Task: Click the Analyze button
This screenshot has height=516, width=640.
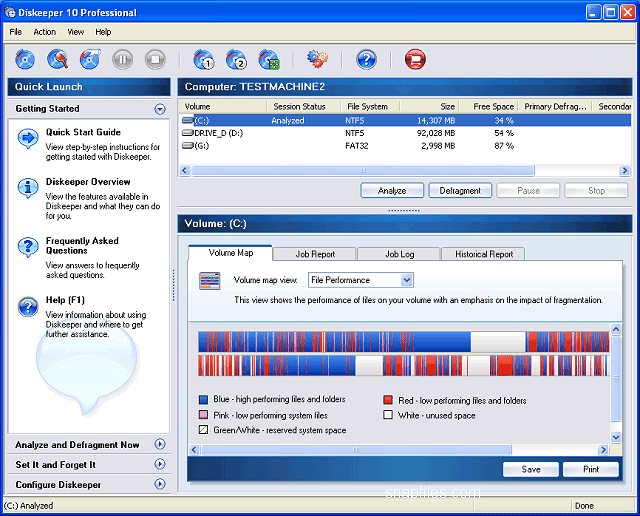Action: coord(392,191)
